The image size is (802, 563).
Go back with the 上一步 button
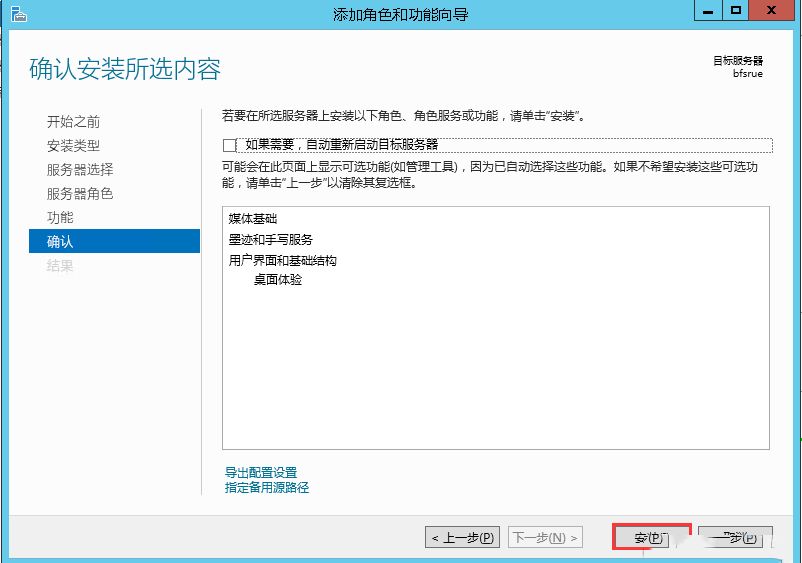tap(462, 538)
